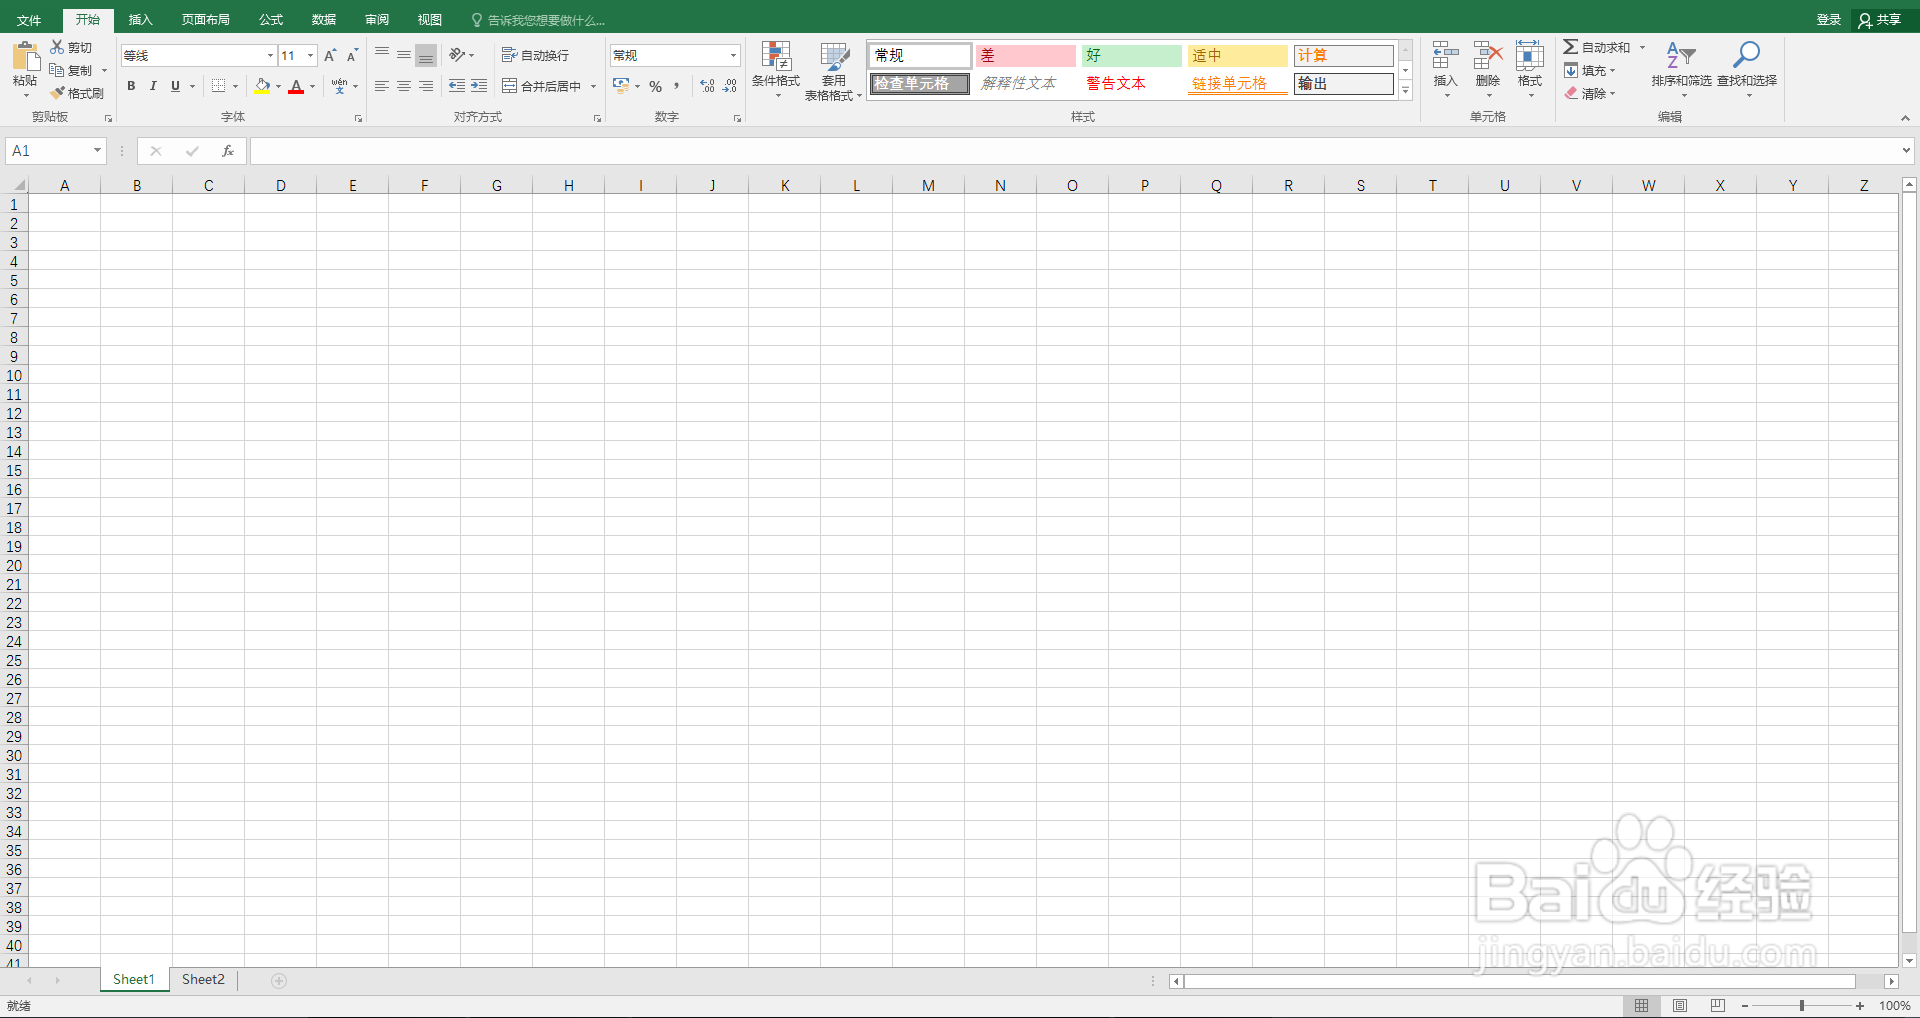Add a new sheet with the plus button
This screenshot has height=1018, width=1920.
279,980
